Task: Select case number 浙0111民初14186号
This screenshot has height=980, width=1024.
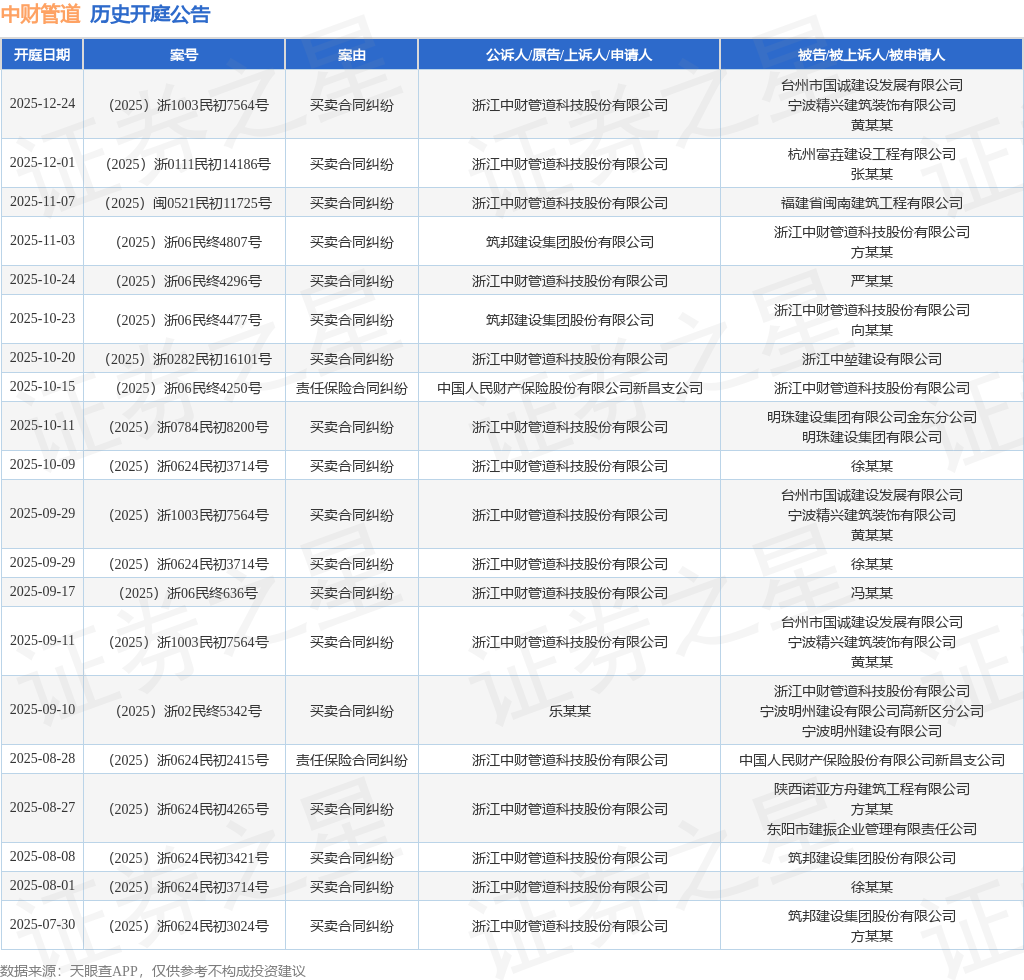Action: [x=188, y=164]
